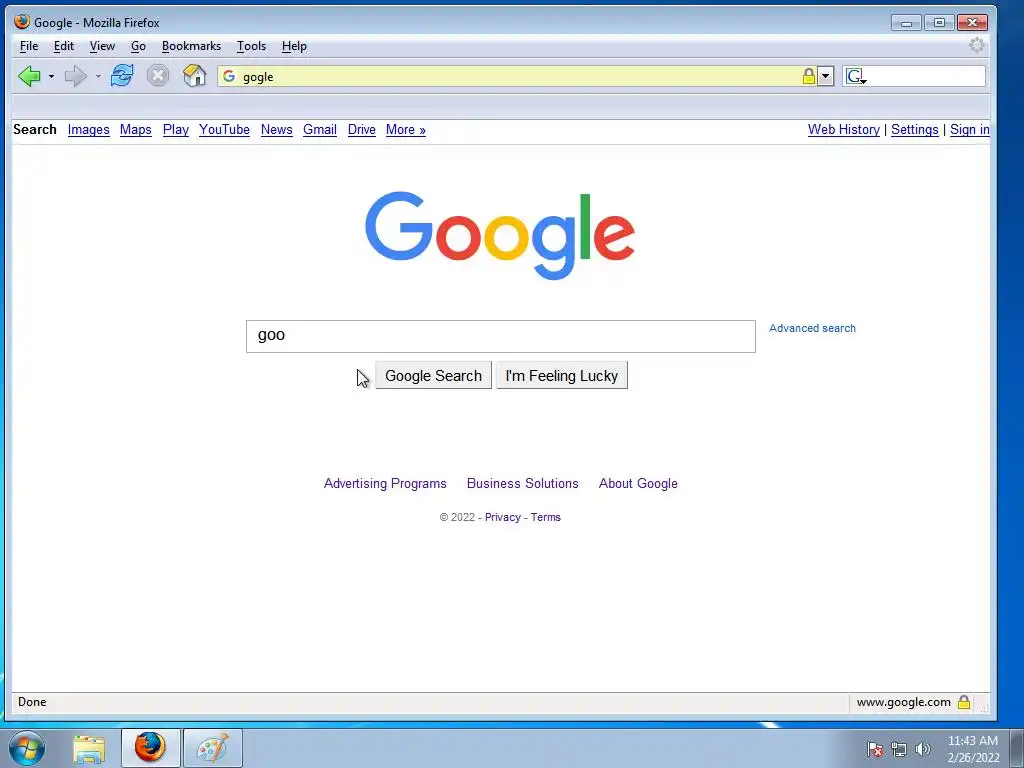Image resolution: width=1024 pixels, height=768 pixels.
Task: Click the Google favicon in address bar
Action: (x=229, y=76)
